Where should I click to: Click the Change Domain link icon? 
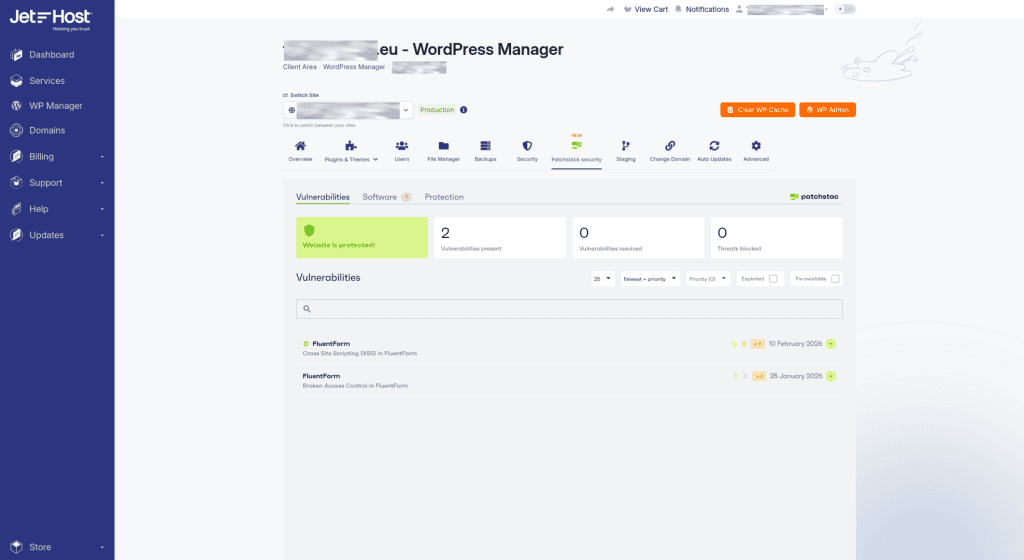pos(670,146)
